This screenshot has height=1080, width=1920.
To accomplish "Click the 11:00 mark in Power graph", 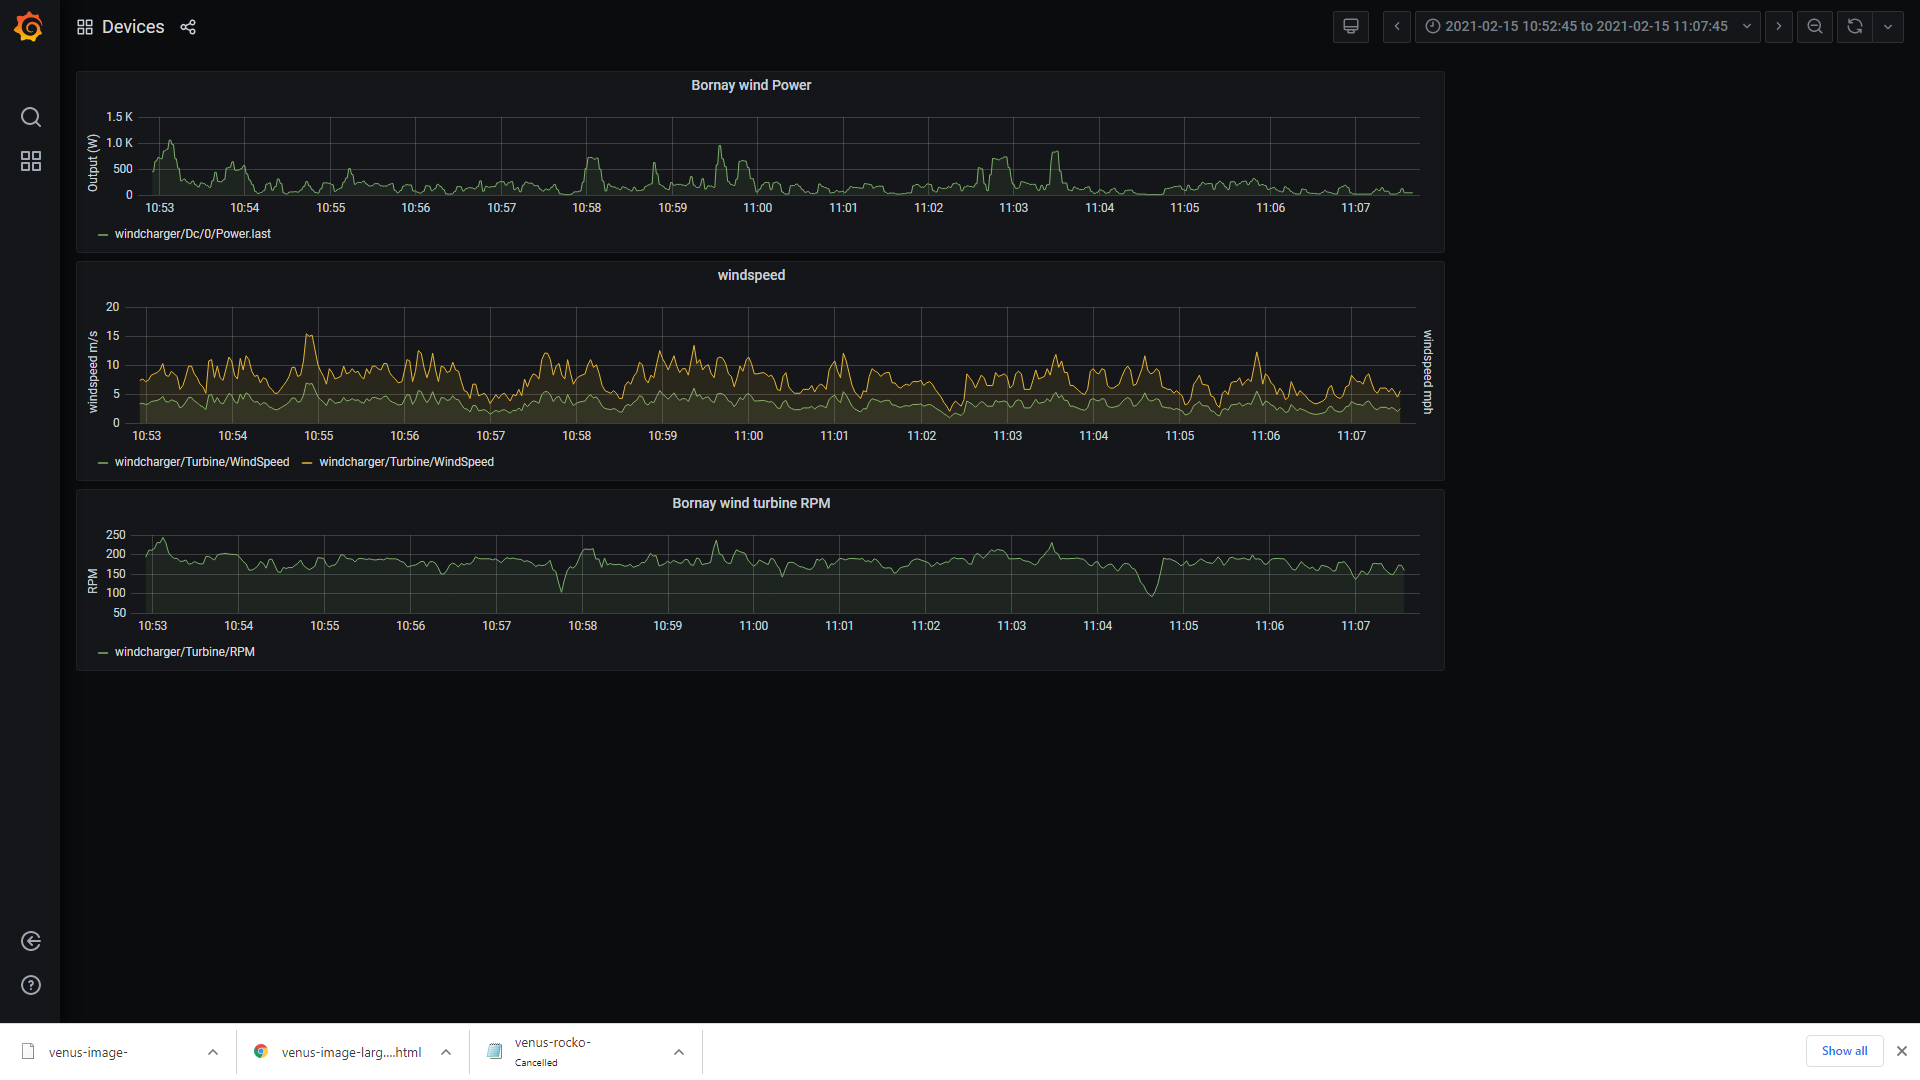I will pos(757,208).
